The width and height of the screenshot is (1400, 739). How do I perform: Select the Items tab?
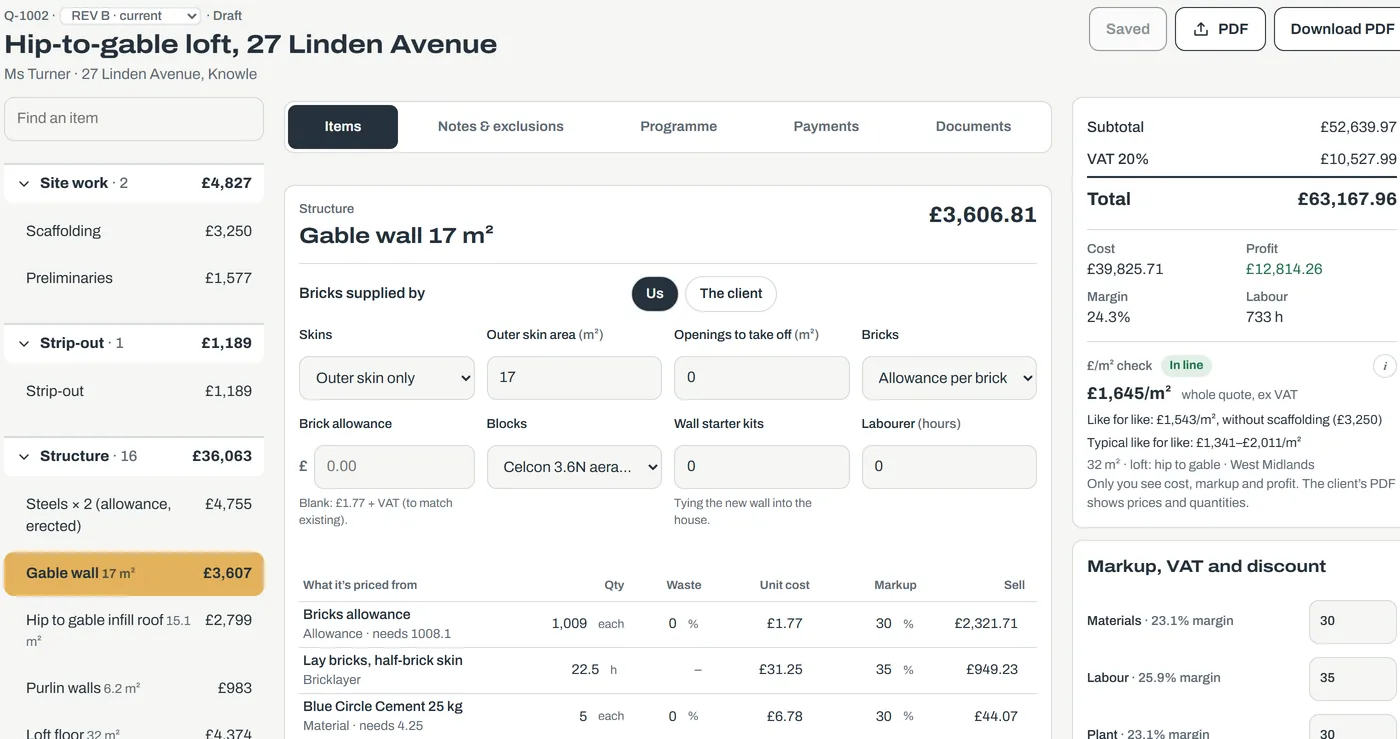coord(343,127)
